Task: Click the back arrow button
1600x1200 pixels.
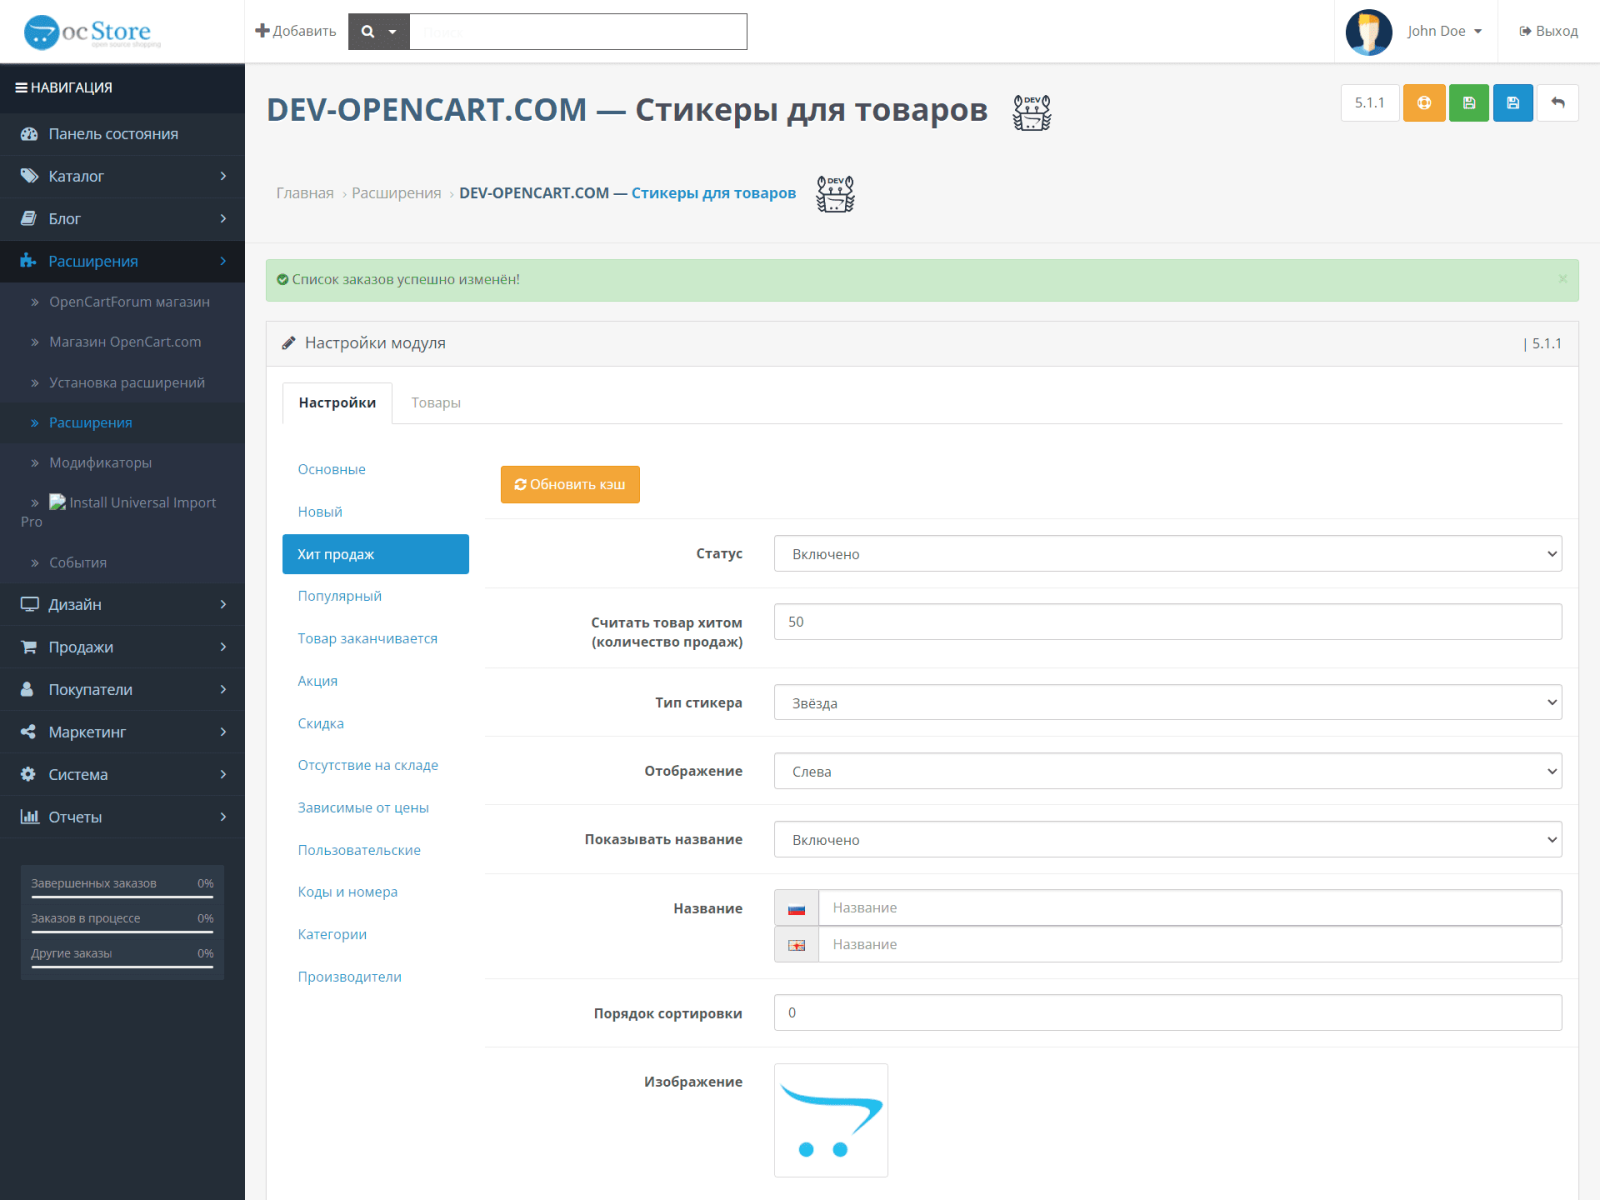Action: pyautogui.click(x=1558, y=103)
